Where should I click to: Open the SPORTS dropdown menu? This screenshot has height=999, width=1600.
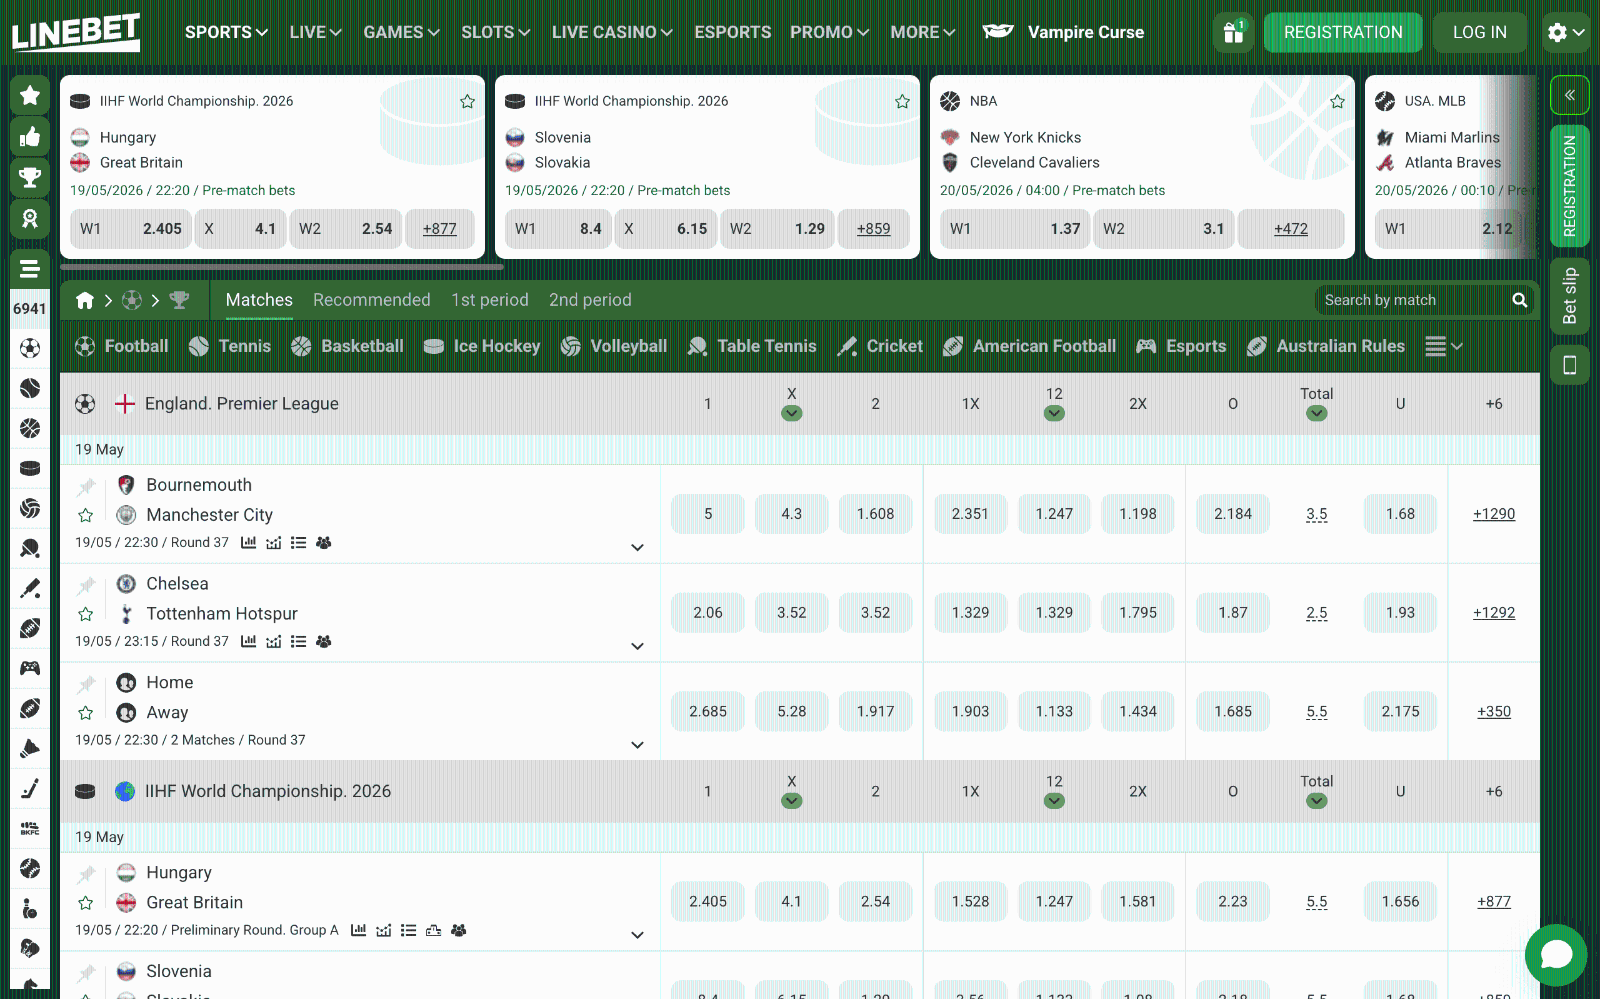[x=226, y=32]
